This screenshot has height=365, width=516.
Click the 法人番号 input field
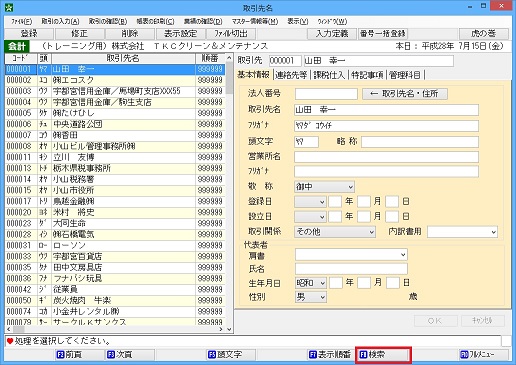pyautogui.click(x=326, y=94)
